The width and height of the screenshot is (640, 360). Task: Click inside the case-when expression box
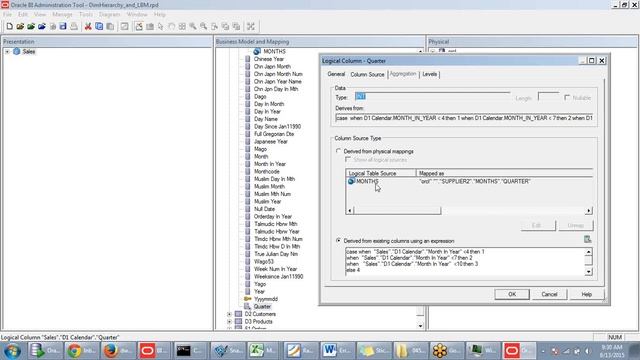[465, 261]
